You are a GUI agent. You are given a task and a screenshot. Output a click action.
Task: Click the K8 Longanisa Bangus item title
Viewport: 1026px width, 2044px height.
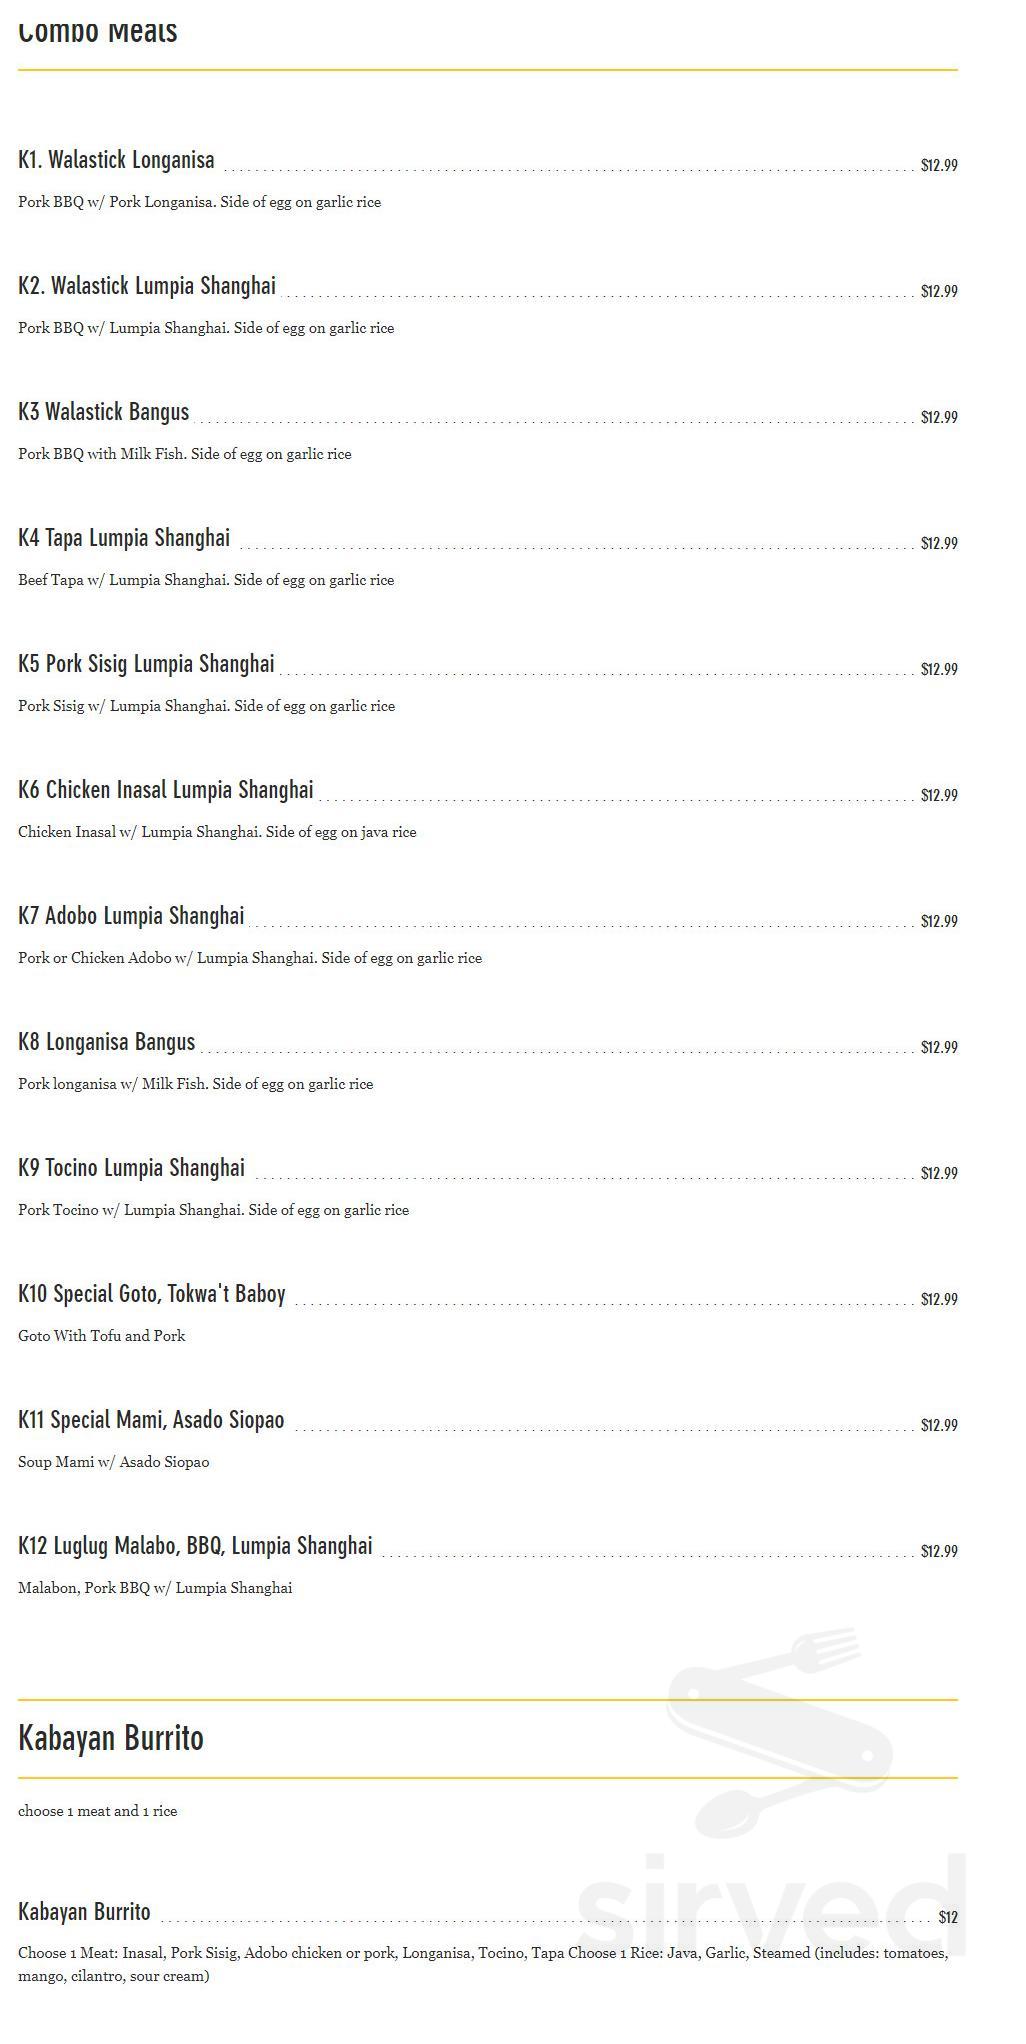(107, 1042)
